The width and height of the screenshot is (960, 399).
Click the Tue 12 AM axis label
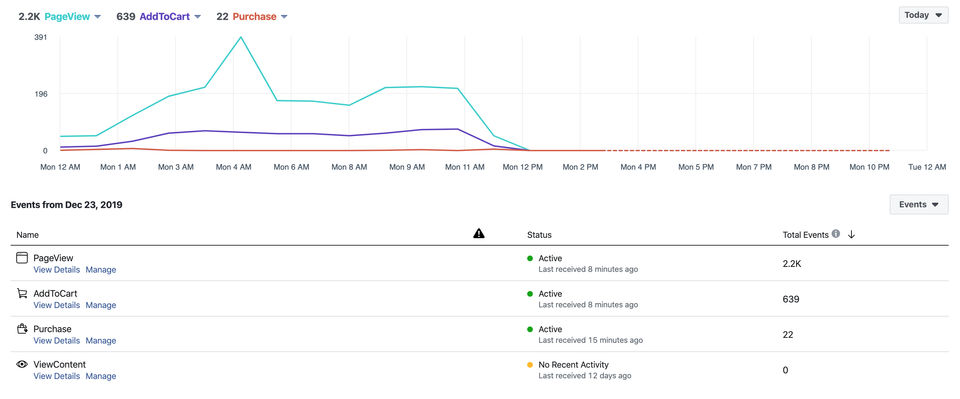coord(928,167)
